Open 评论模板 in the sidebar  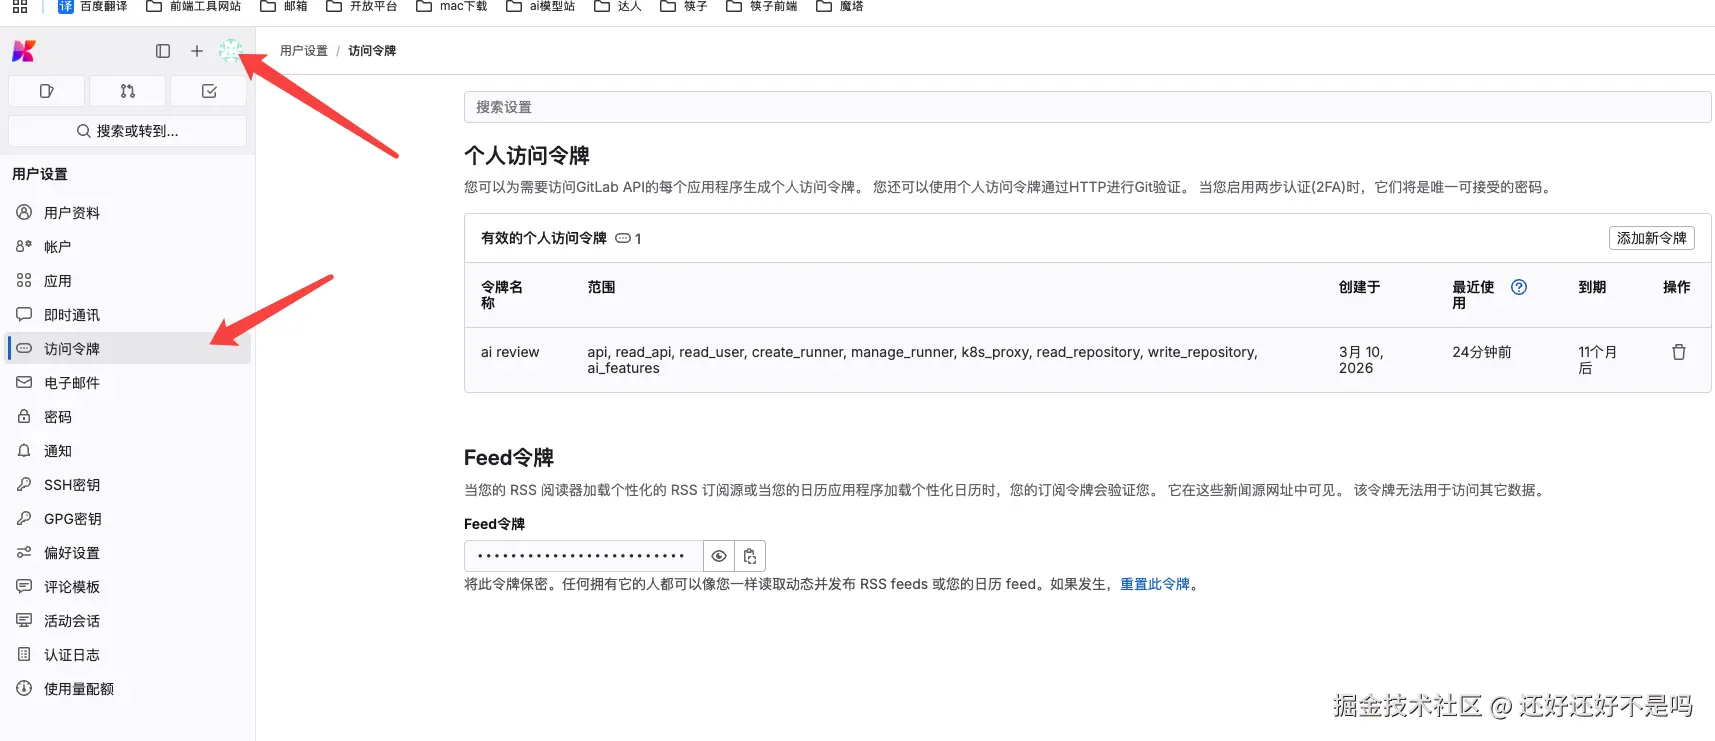pyautogui.click(x=128, y=587)
